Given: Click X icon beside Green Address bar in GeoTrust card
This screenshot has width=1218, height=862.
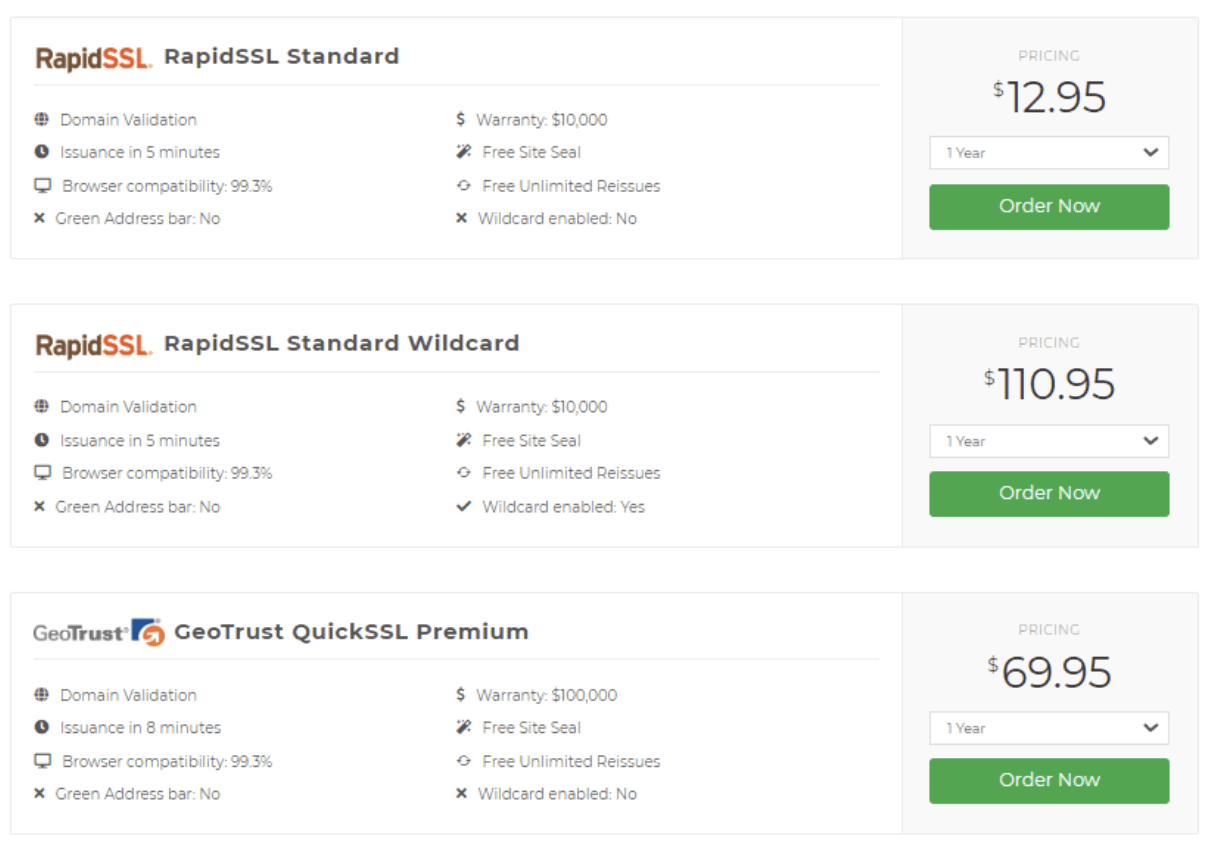Looking at the screenshot, I should pyautogui.click(x=40, y=794).
